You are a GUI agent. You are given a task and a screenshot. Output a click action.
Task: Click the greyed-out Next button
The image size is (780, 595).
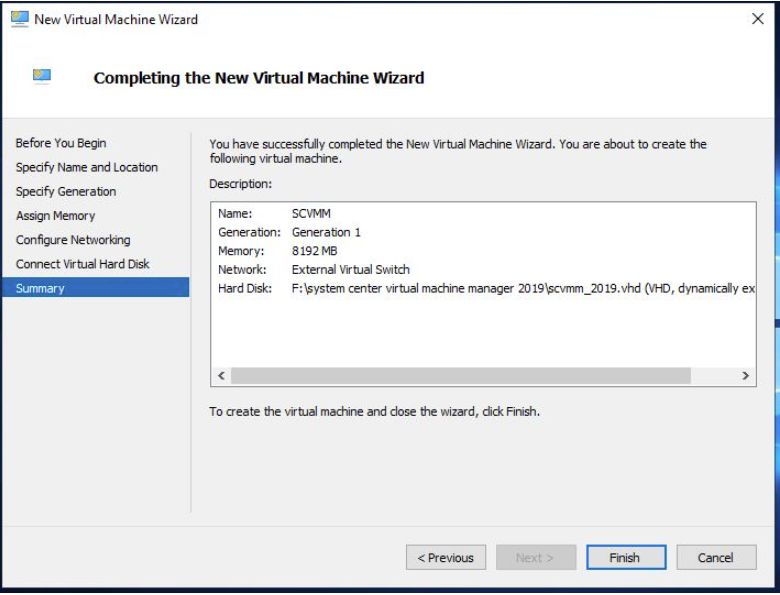[536, 557]
